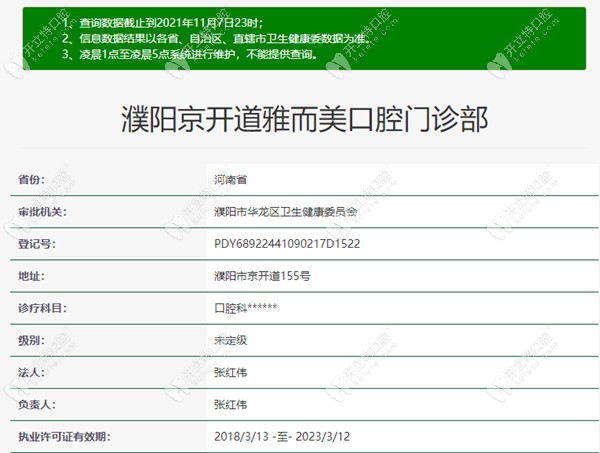Screen dimensions: 600x453
Task: Click the value 濮阳市华龙区卫生健康委员会
Action: (285, 212)
